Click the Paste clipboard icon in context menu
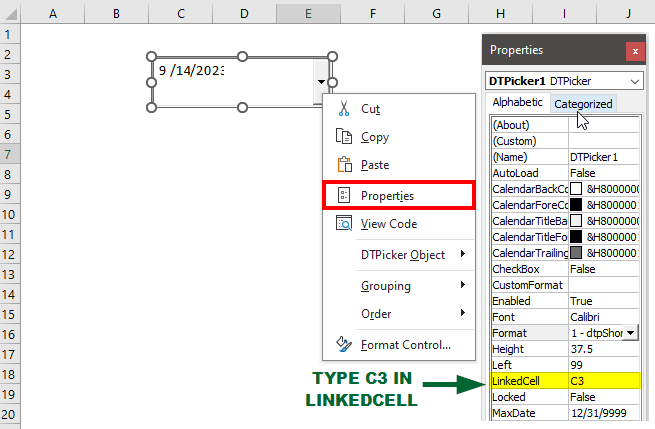The width and height of the screenshot is (655, 429). click(x=344, y=165)
